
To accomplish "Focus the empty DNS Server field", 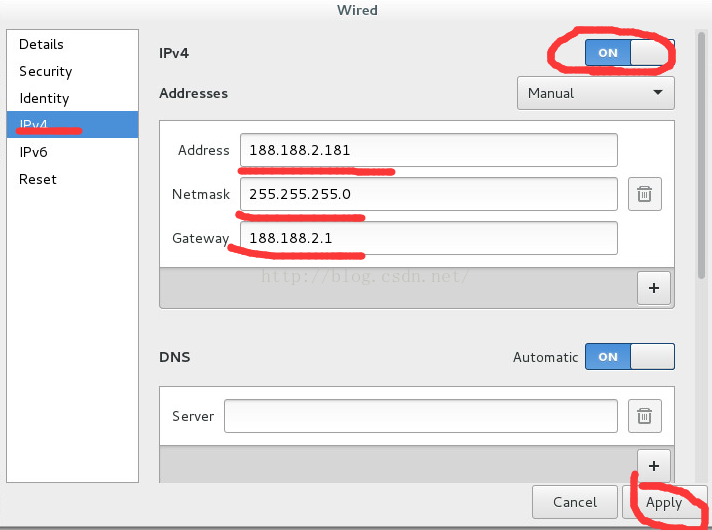I will (421, 416).
